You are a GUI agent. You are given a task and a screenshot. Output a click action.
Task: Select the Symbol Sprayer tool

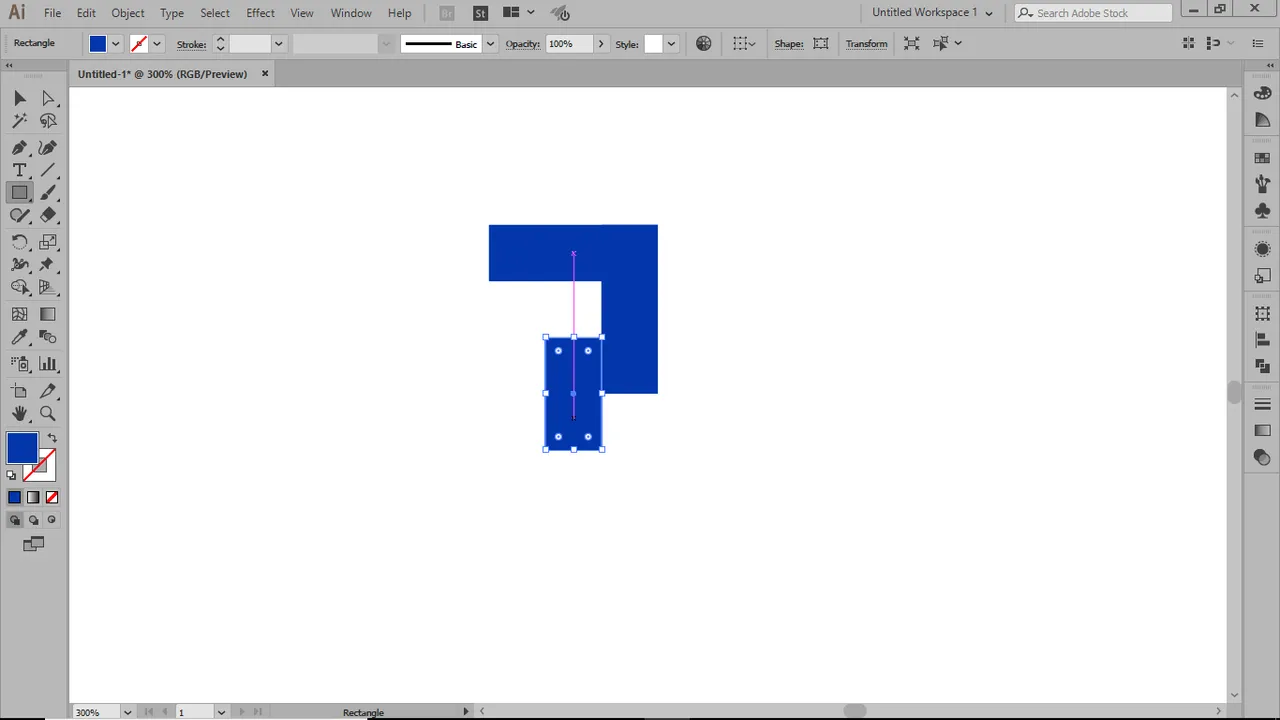pos(20,364)
